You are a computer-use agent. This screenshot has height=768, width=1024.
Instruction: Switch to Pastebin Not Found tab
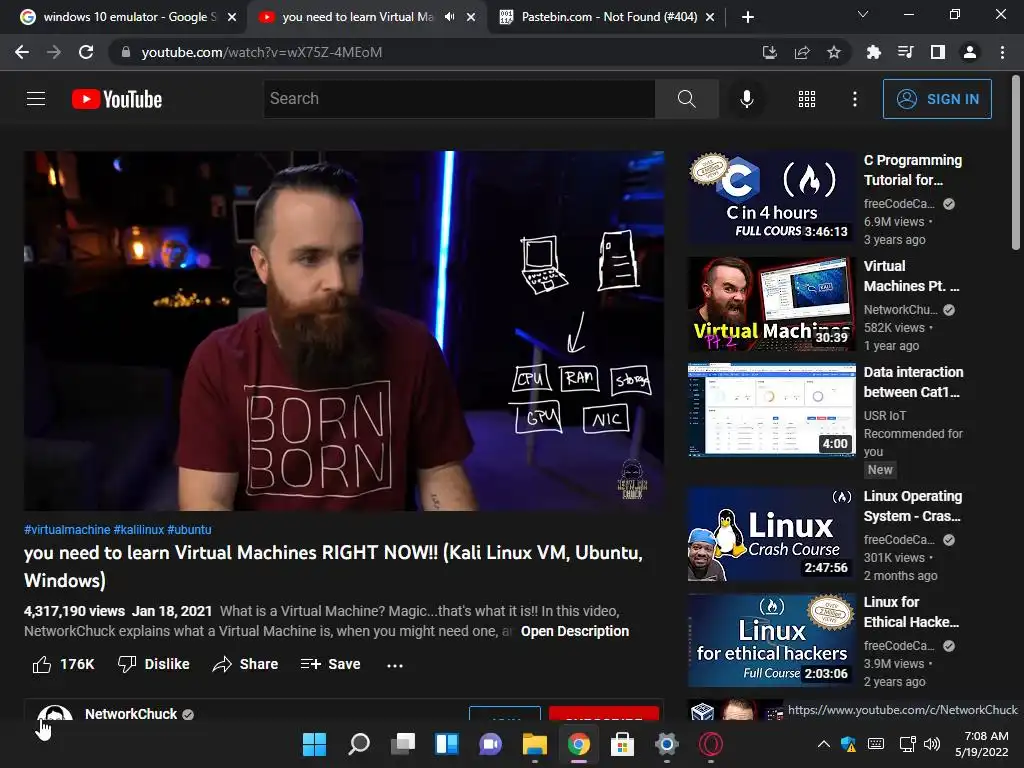pos(609,17)
